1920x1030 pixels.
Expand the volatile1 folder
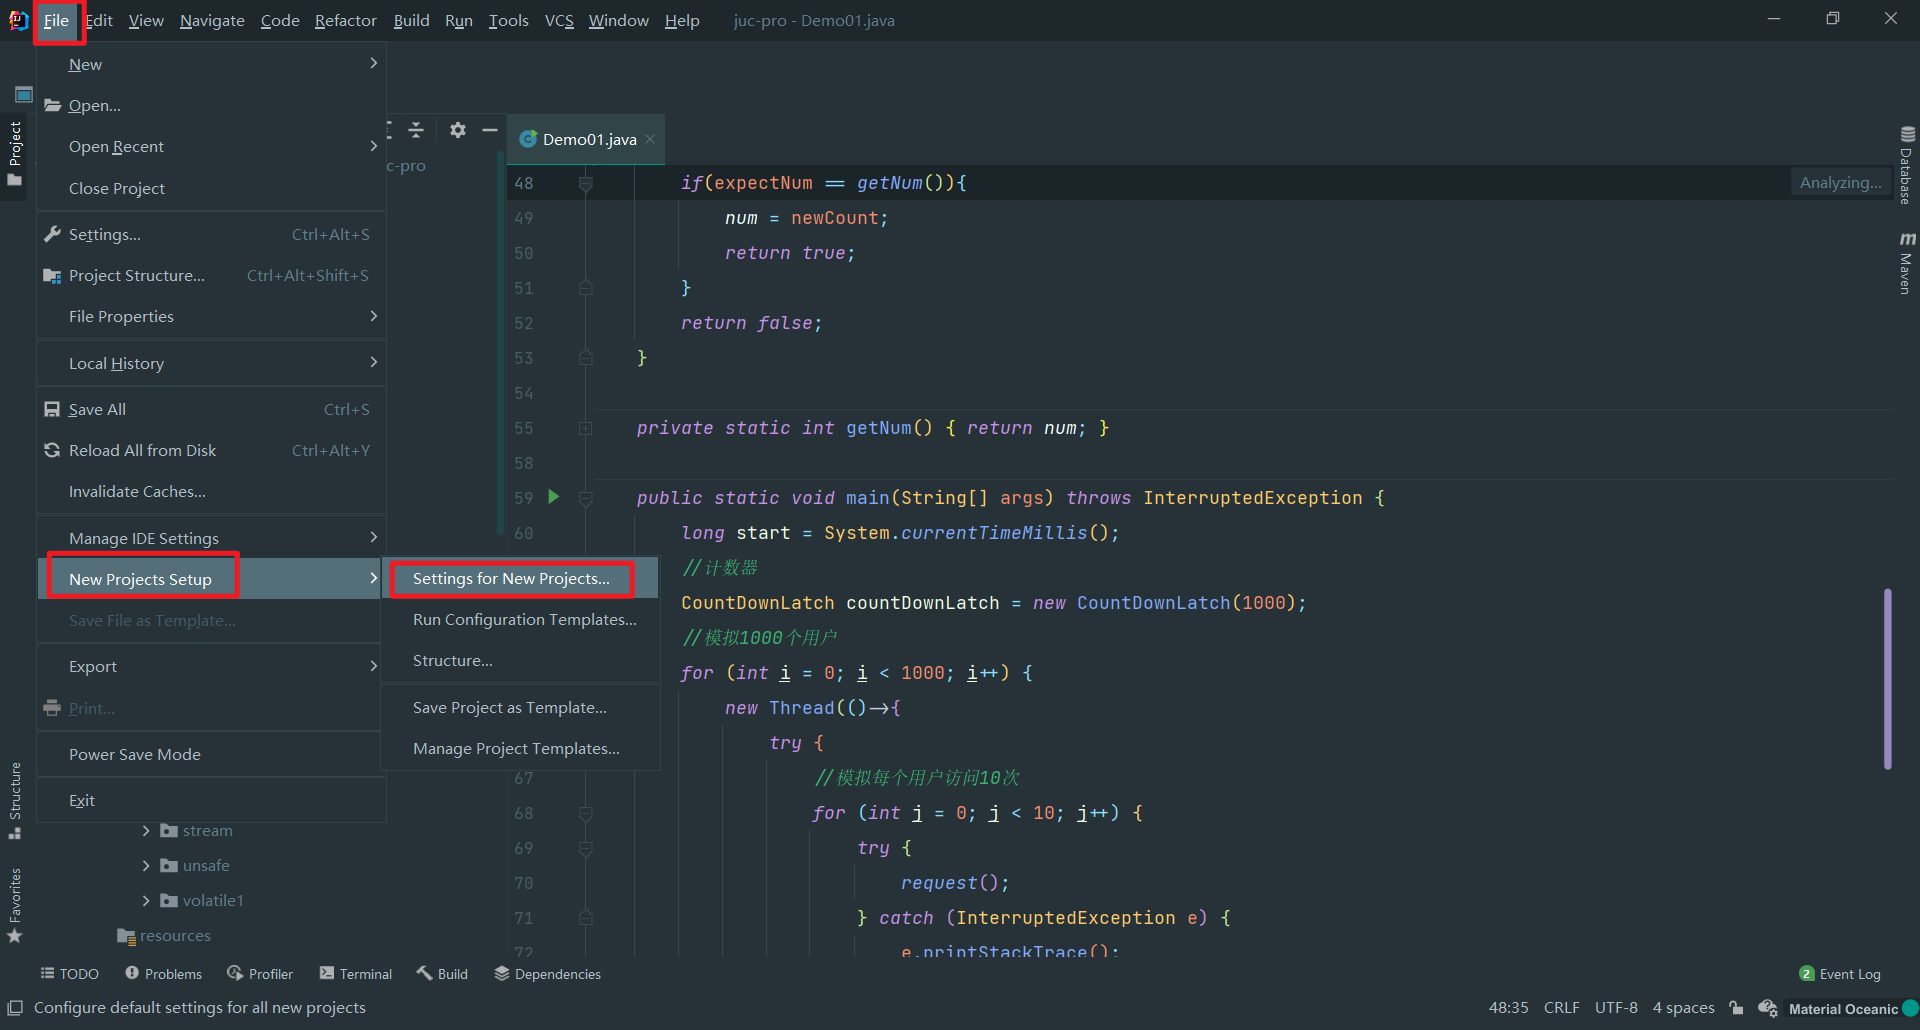click(x=146, y=900)
